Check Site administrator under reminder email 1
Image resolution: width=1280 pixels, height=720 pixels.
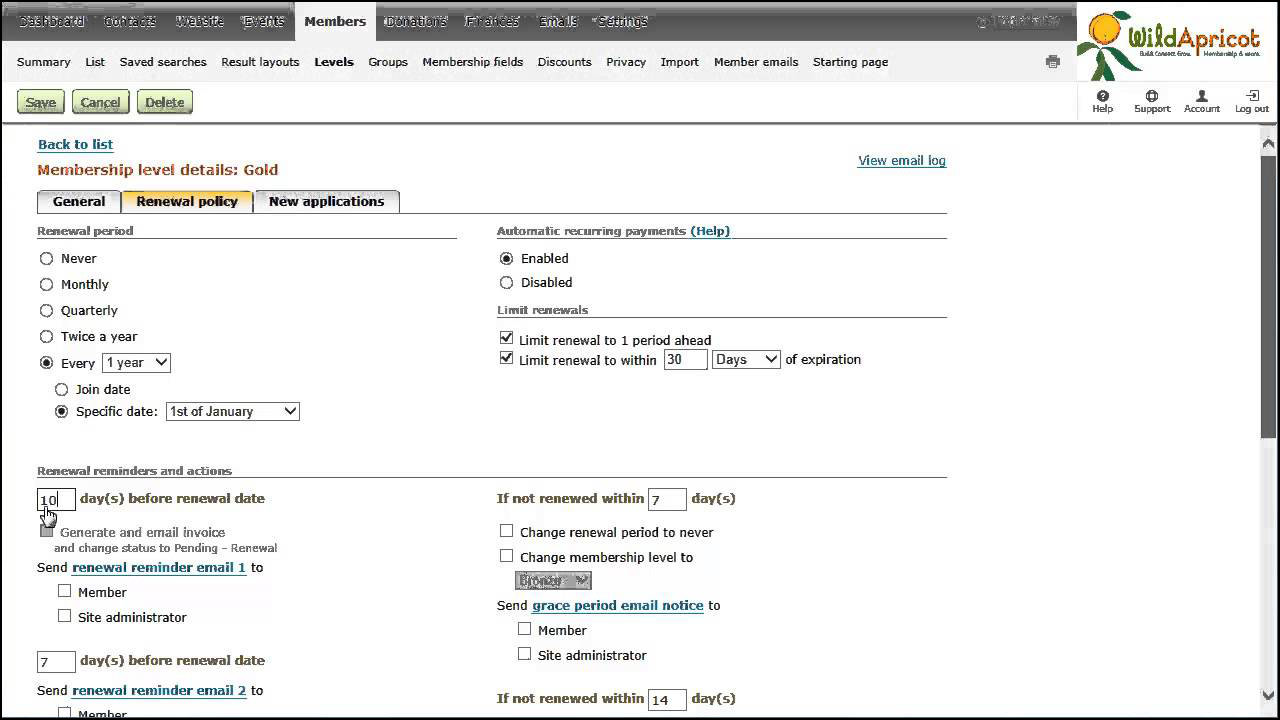(64, 616)
